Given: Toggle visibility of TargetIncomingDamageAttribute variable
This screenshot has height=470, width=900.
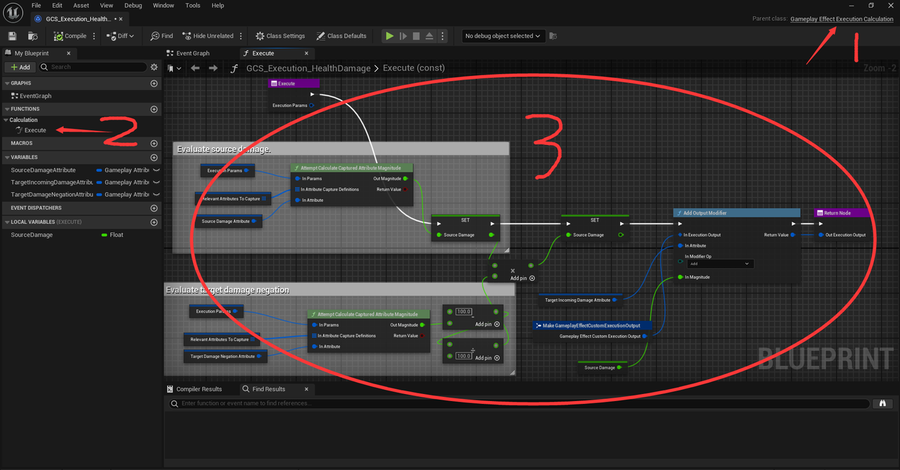Looking at the screenshot, I should (x=156, y=182).
